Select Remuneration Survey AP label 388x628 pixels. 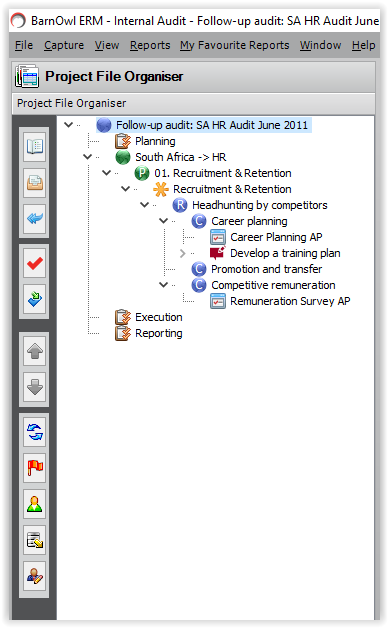point(290,301)
